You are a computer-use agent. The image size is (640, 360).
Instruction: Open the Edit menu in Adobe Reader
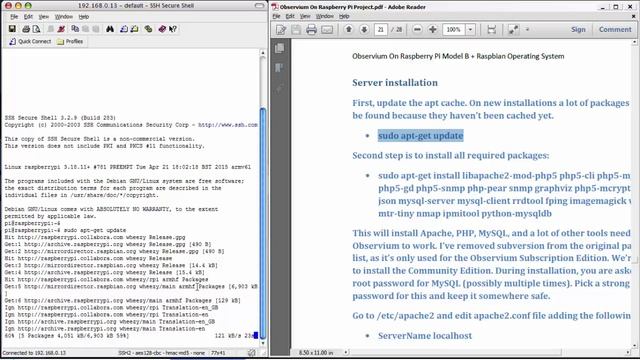click(x=290, y=16)
